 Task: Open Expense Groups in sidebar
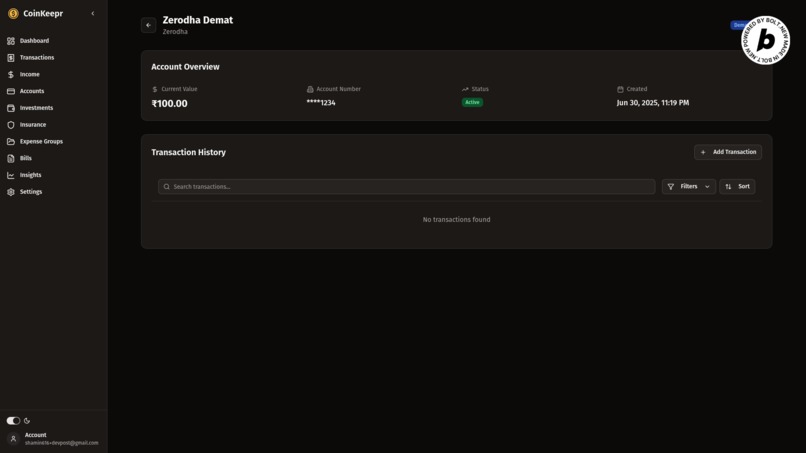point(41,141)
